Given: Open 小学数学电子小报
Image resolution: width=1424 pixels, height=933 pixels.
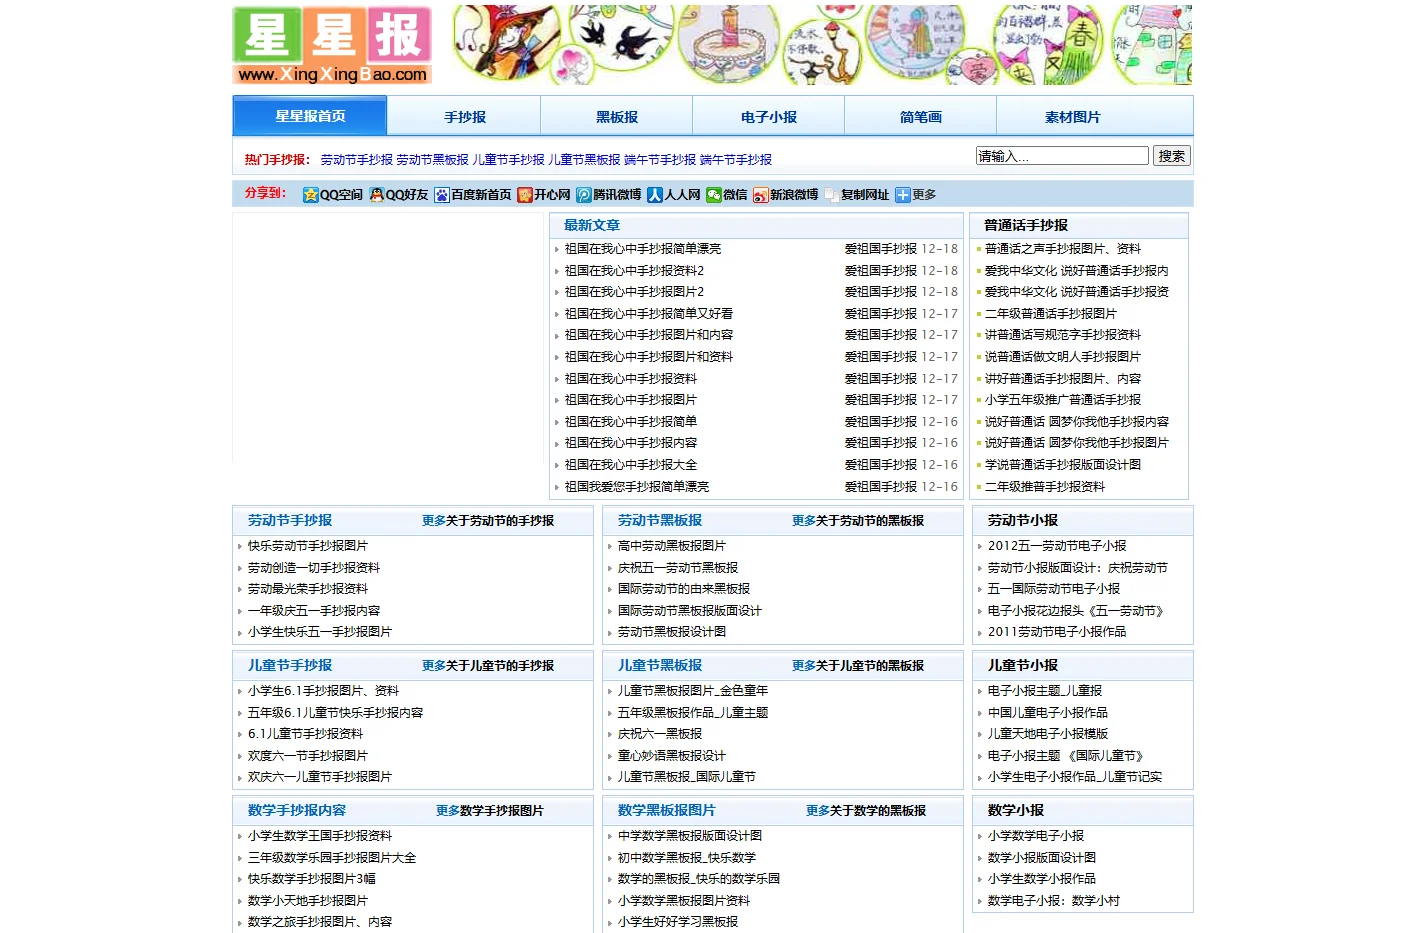Looking at the screenshot, I should (x=1036, y=836).
